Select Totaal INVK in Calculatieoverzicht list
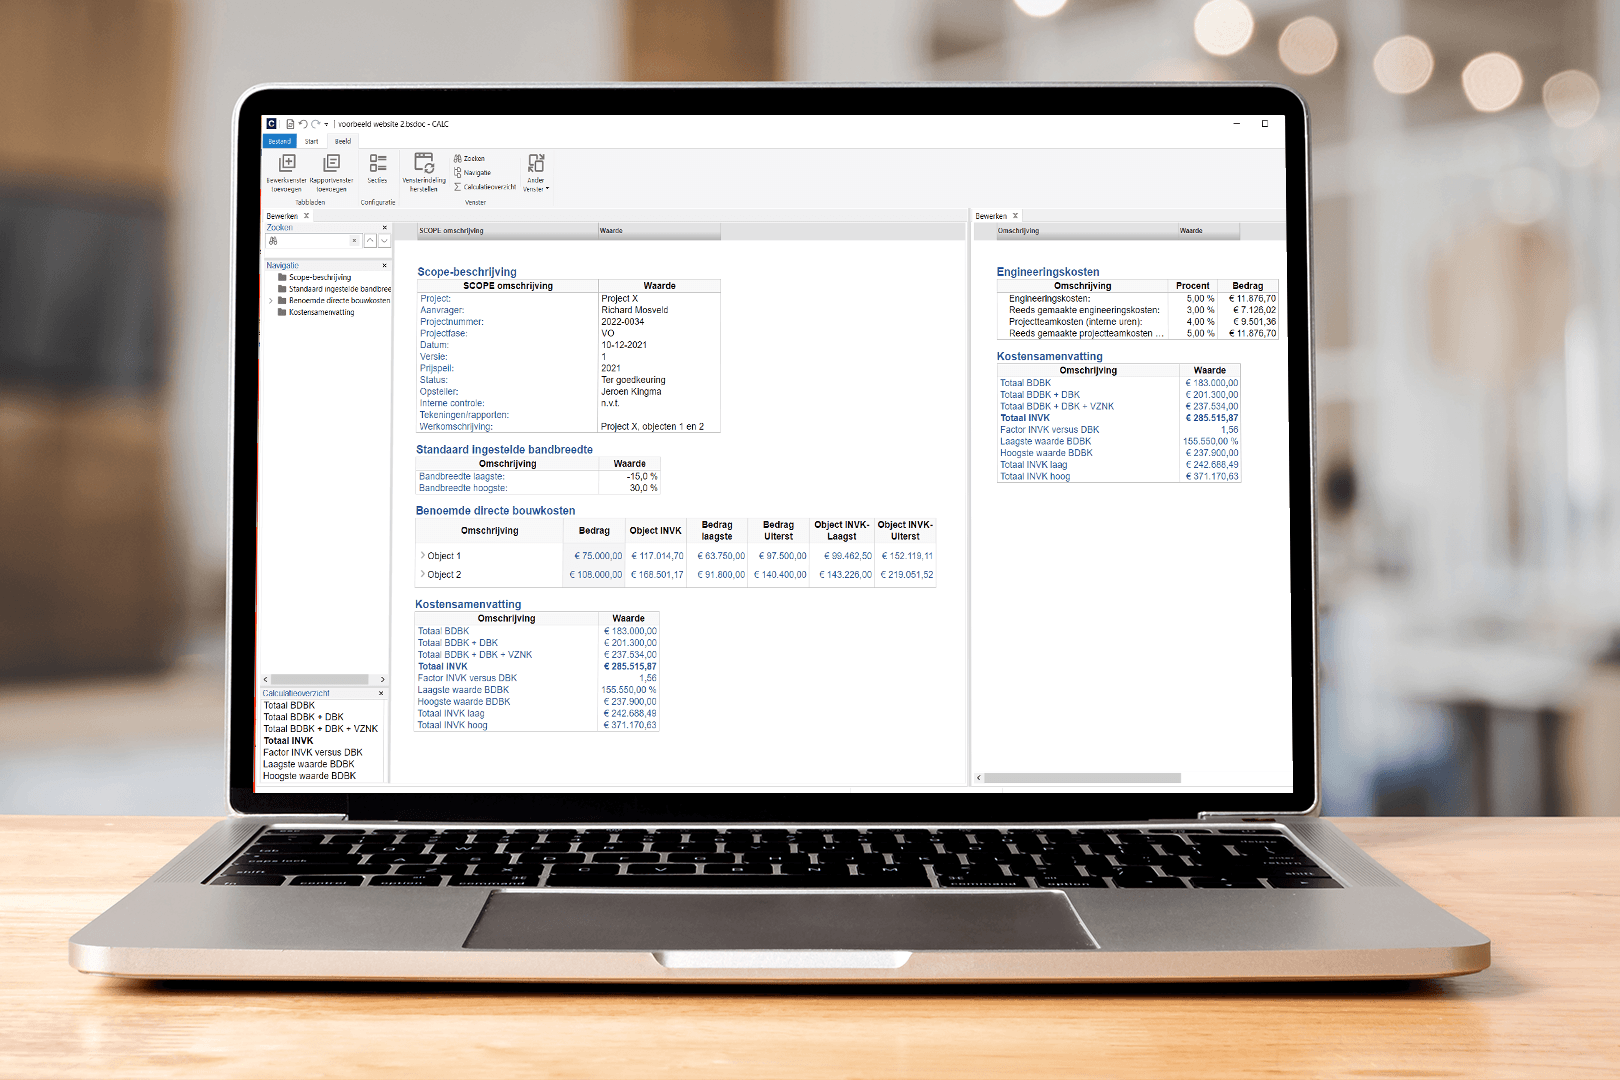 [288, 741]
